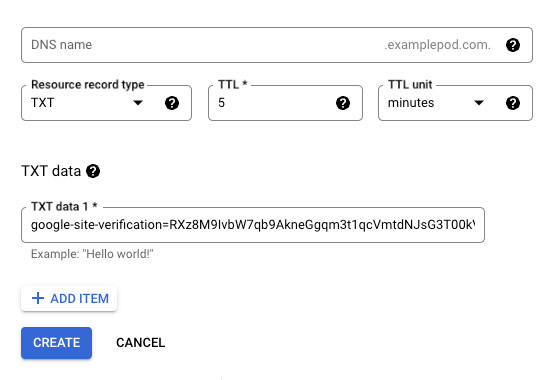Click the .examplepod.com. domain suffix
Image resolution: width=559 pixels, height=380 pixels.
(x=437, y=45)
